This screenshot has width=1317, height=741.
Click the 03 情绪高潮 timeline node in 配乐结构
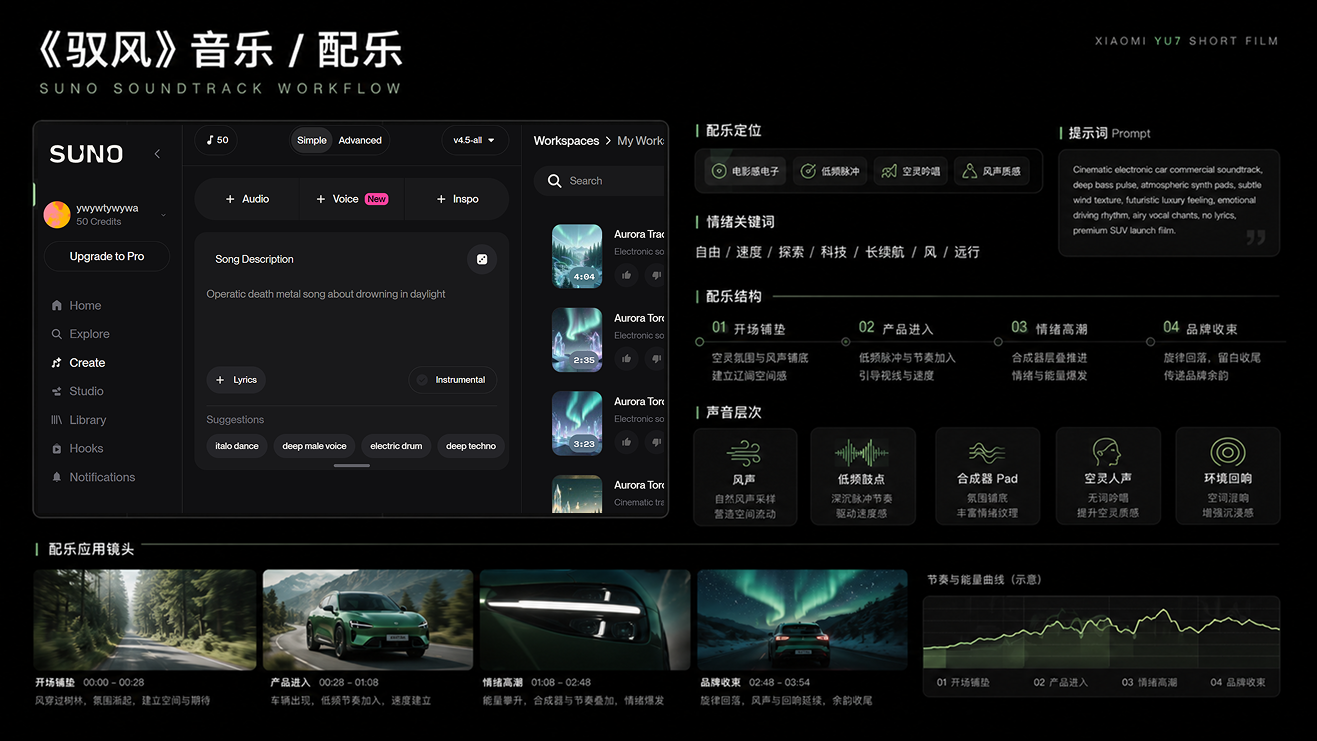click(x=998, y=342)
